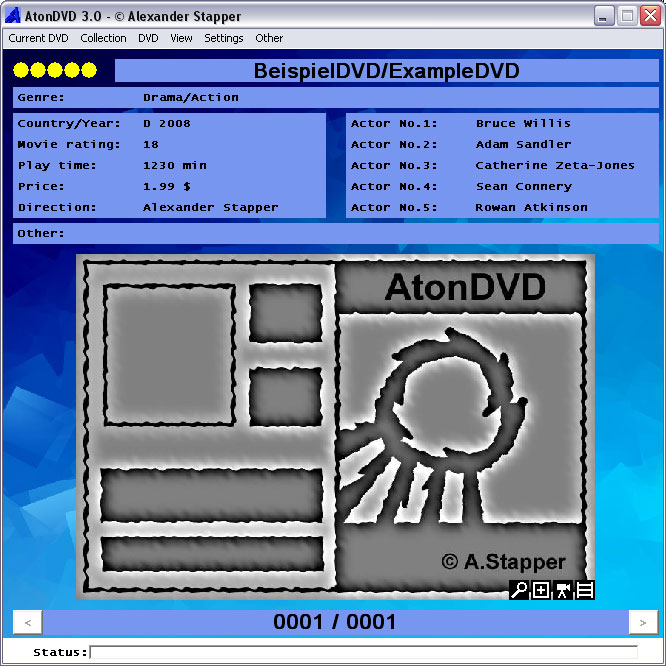Click actor Rowan Atkinson
Image resolution: width=666 pixels, height=666 pixels.
531,207
